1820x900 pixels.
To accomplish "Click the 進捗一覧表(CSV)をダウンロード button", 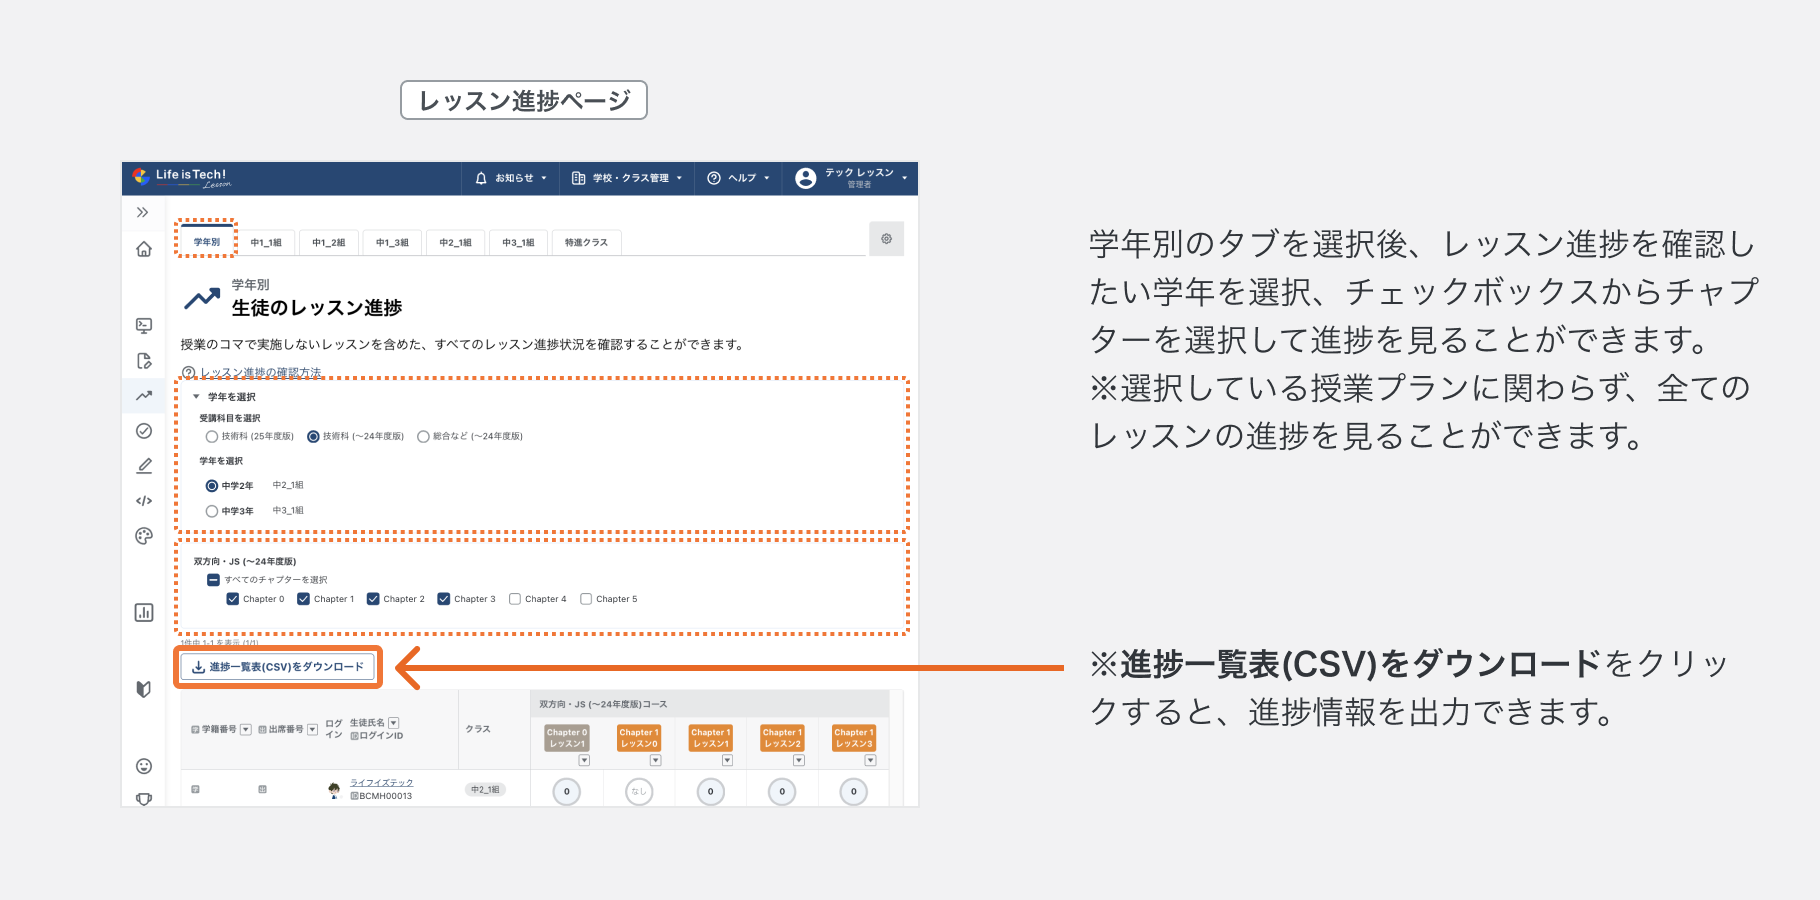I will [277, 667].
